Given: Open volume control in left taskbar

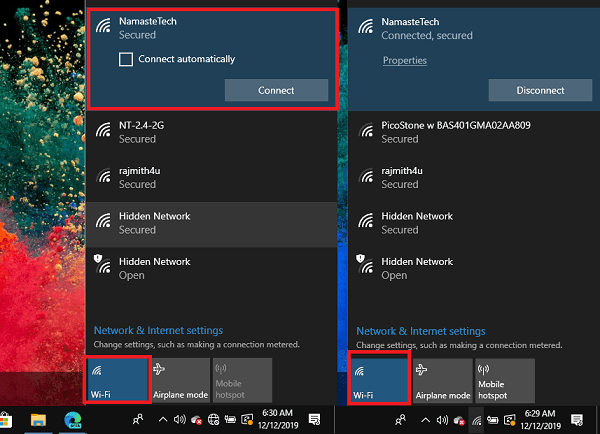Looking at the screenshot, I should pos(179,420).
